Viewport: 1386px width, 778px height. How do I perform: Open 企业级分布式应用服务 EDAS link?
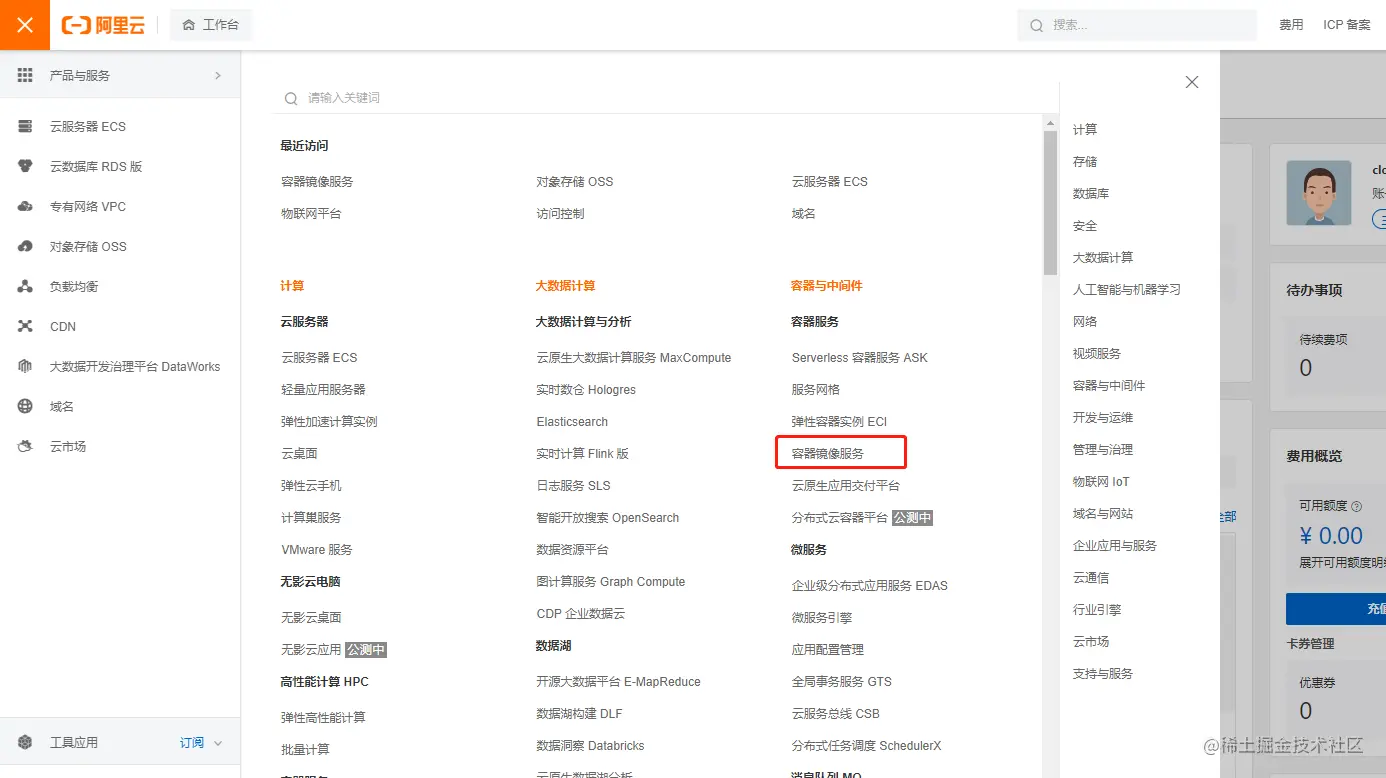coord(870,586)
